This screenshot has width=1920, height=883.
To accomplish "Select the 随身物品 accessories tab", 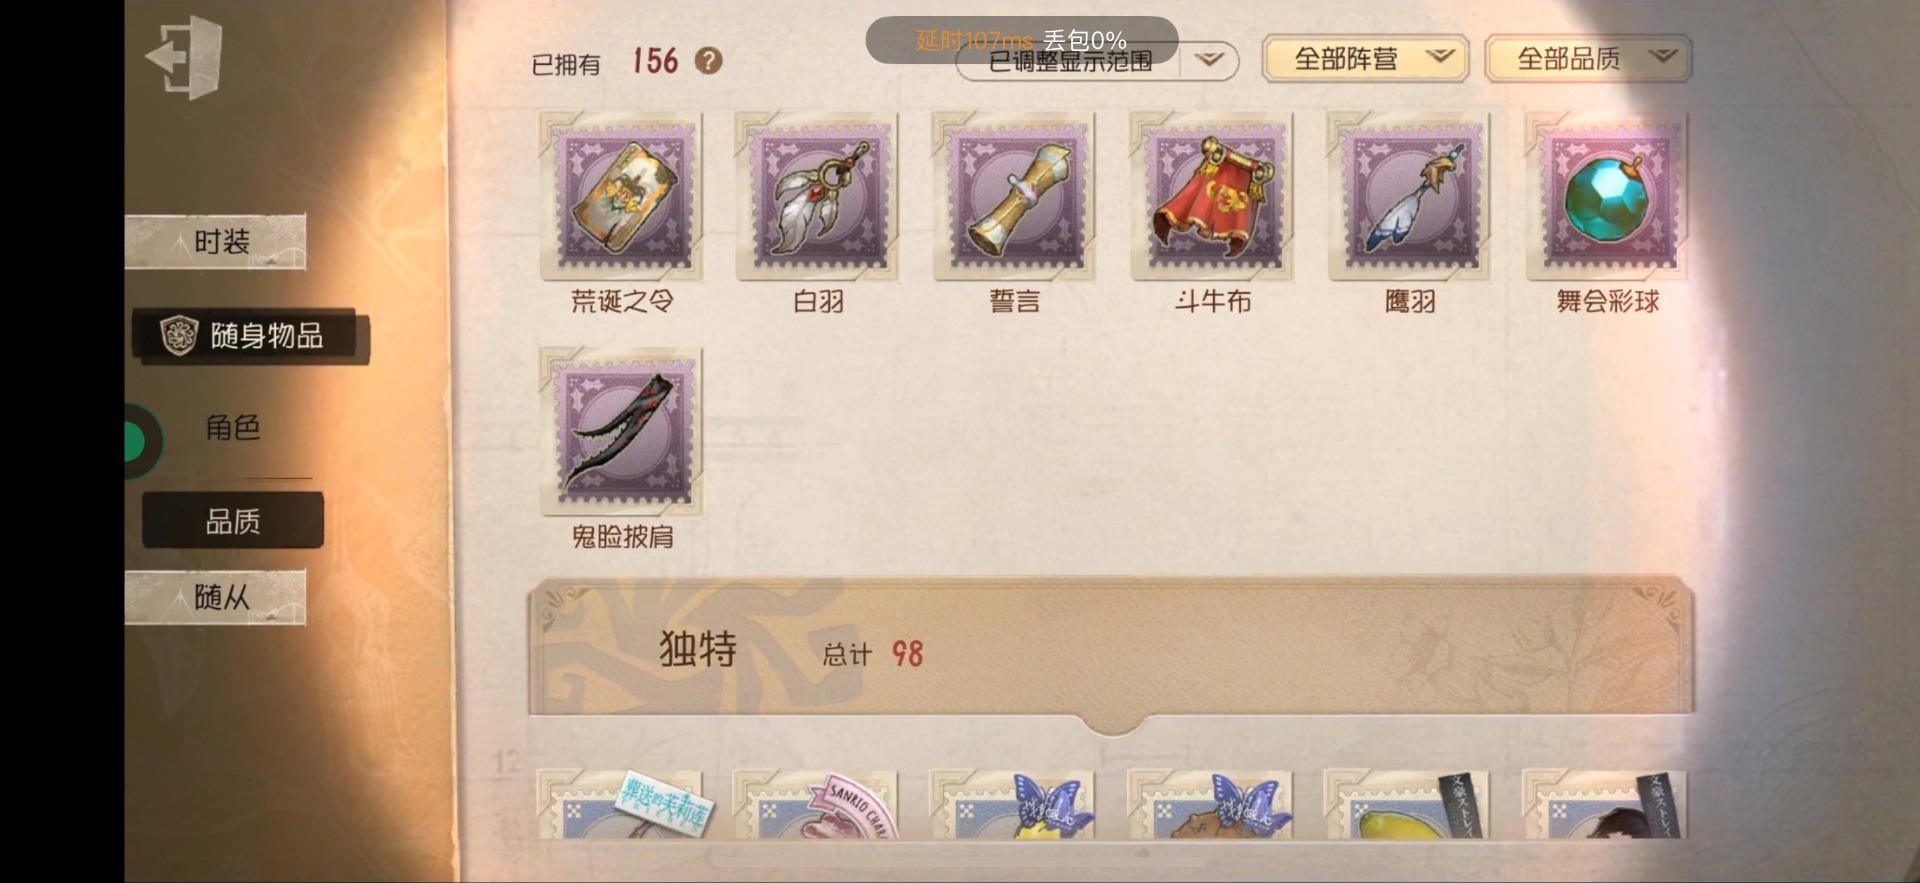I will click(x=251, y=336).
